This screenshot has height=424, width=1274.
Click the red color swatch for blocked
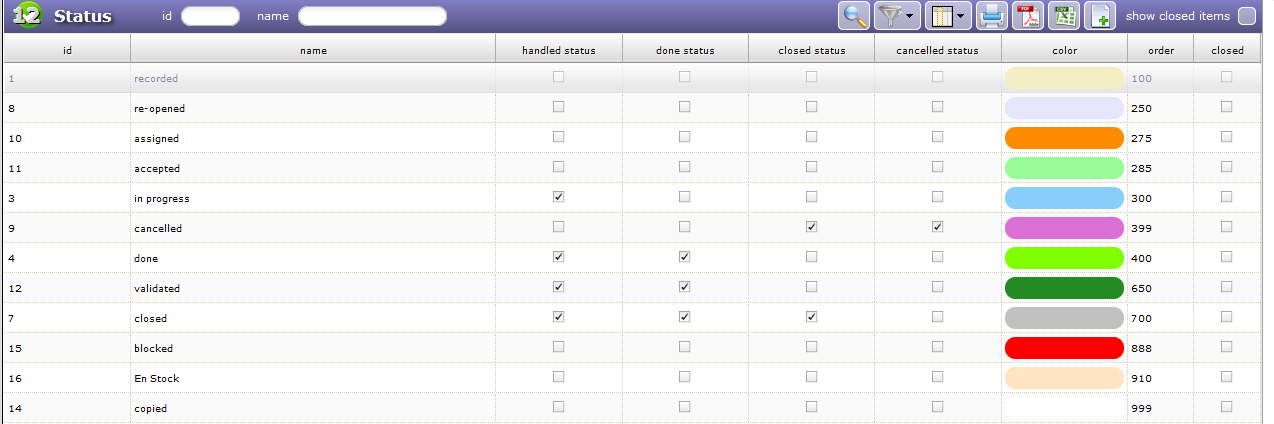(x=1064, y=348)
